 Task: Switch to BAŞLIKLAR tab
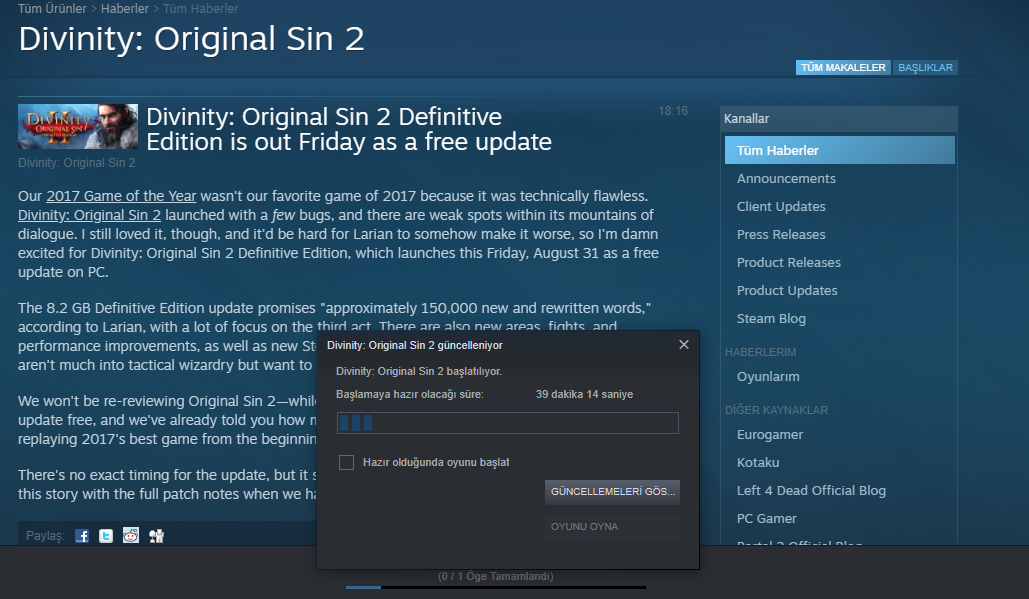tap(925, 68)
